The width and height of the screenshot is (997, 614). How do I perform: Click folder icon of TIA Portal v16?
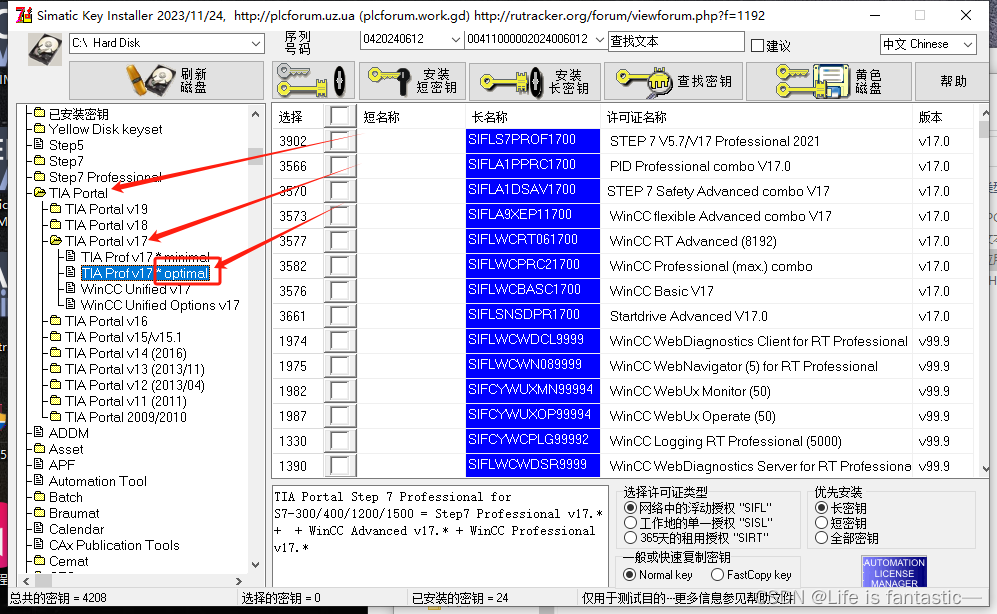click(55, 320)
